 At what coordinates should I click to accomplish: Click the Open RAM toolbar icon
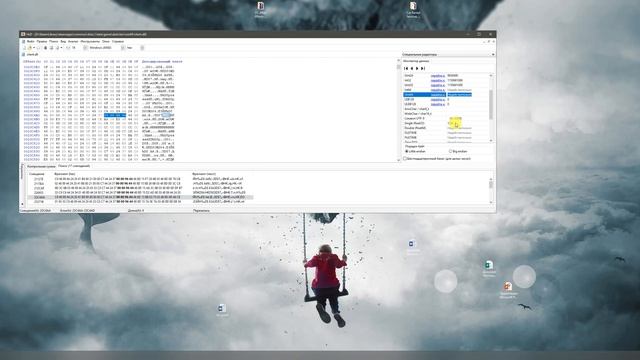tap(45, 48)
